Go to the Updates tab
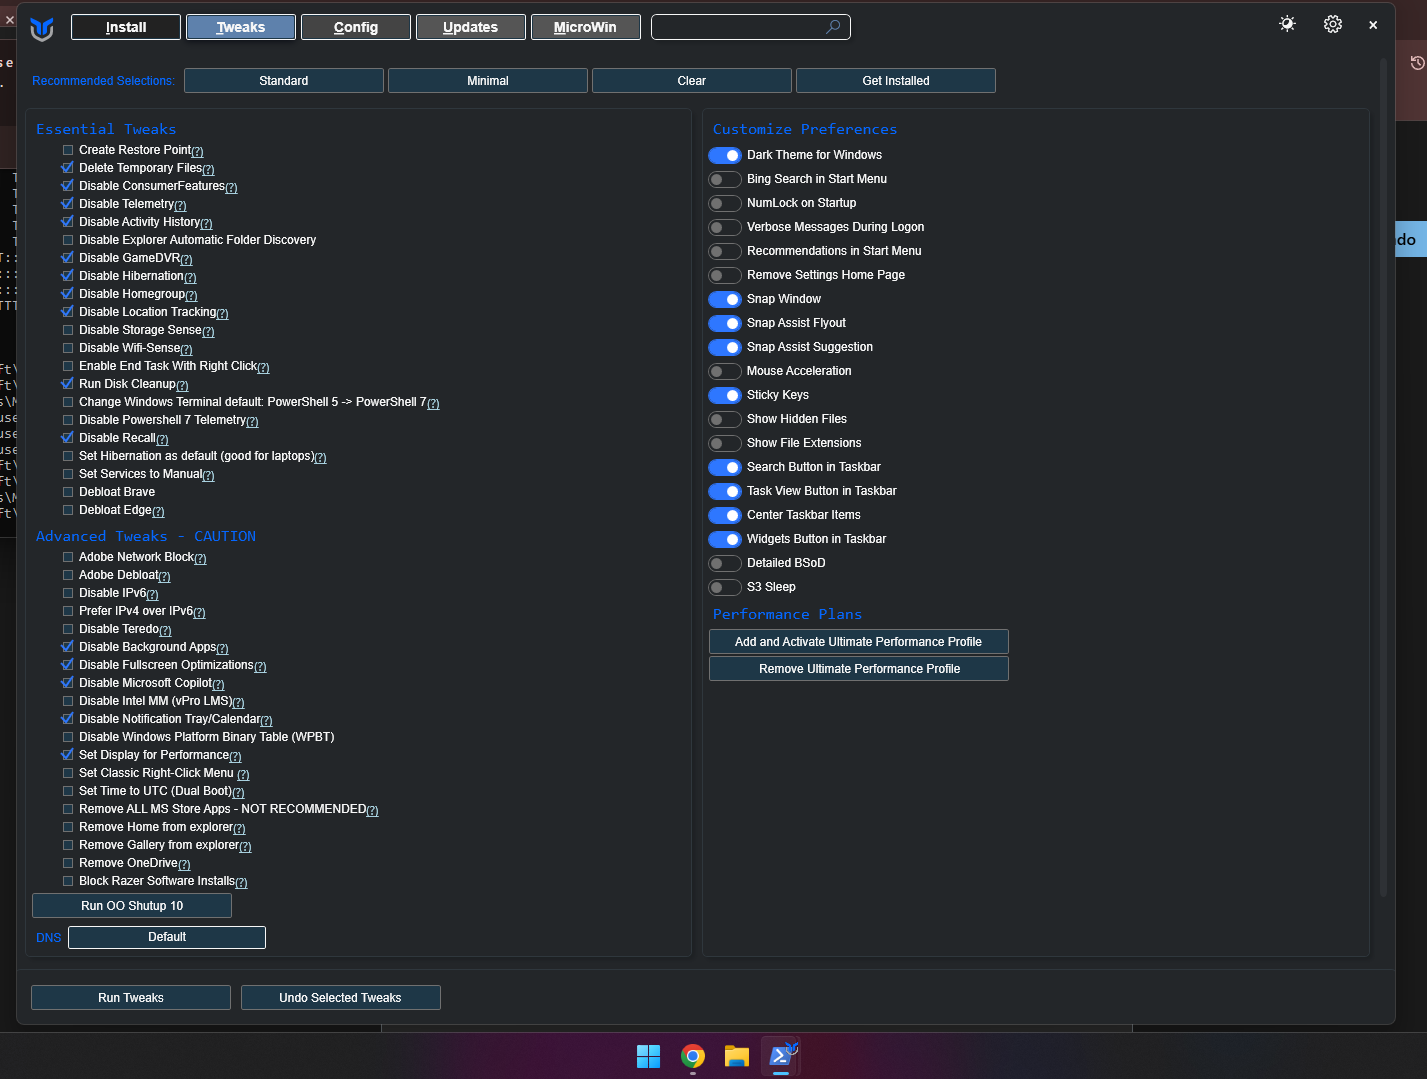The height and width of the screenshot is (1079, 1427). 471,27
